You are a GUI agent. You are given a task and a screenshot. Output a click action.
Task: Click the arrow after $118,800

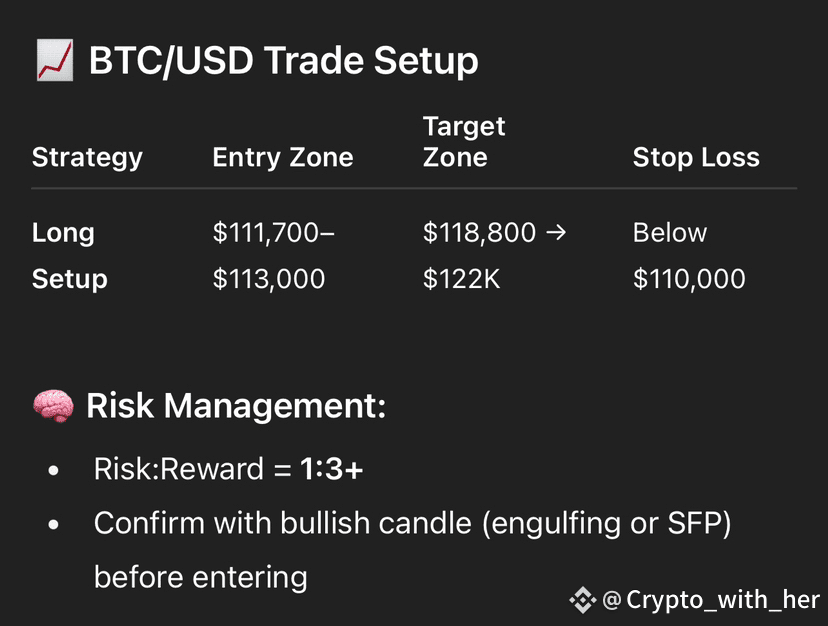pos(557,233)
